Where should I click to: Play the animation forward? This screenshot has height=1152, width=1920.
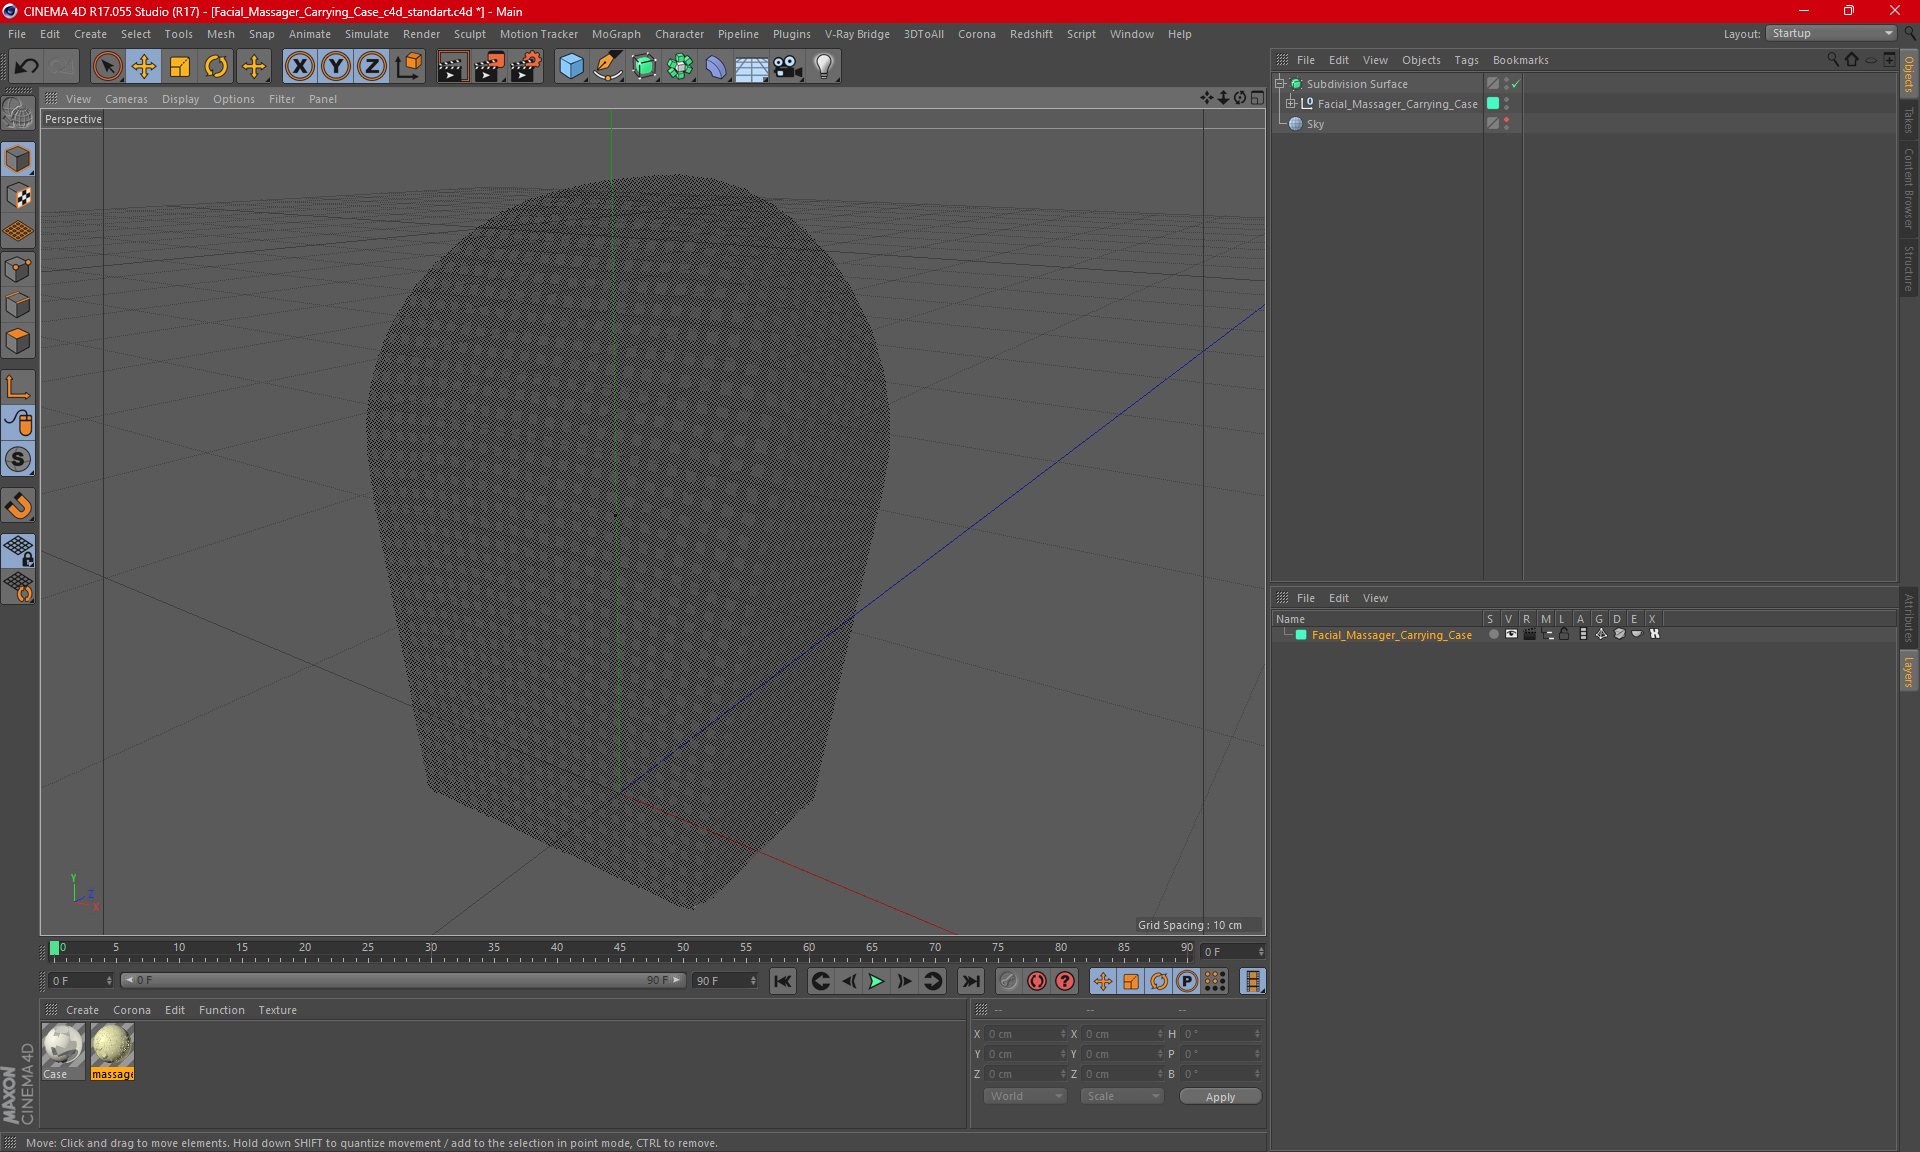(876, 981)
